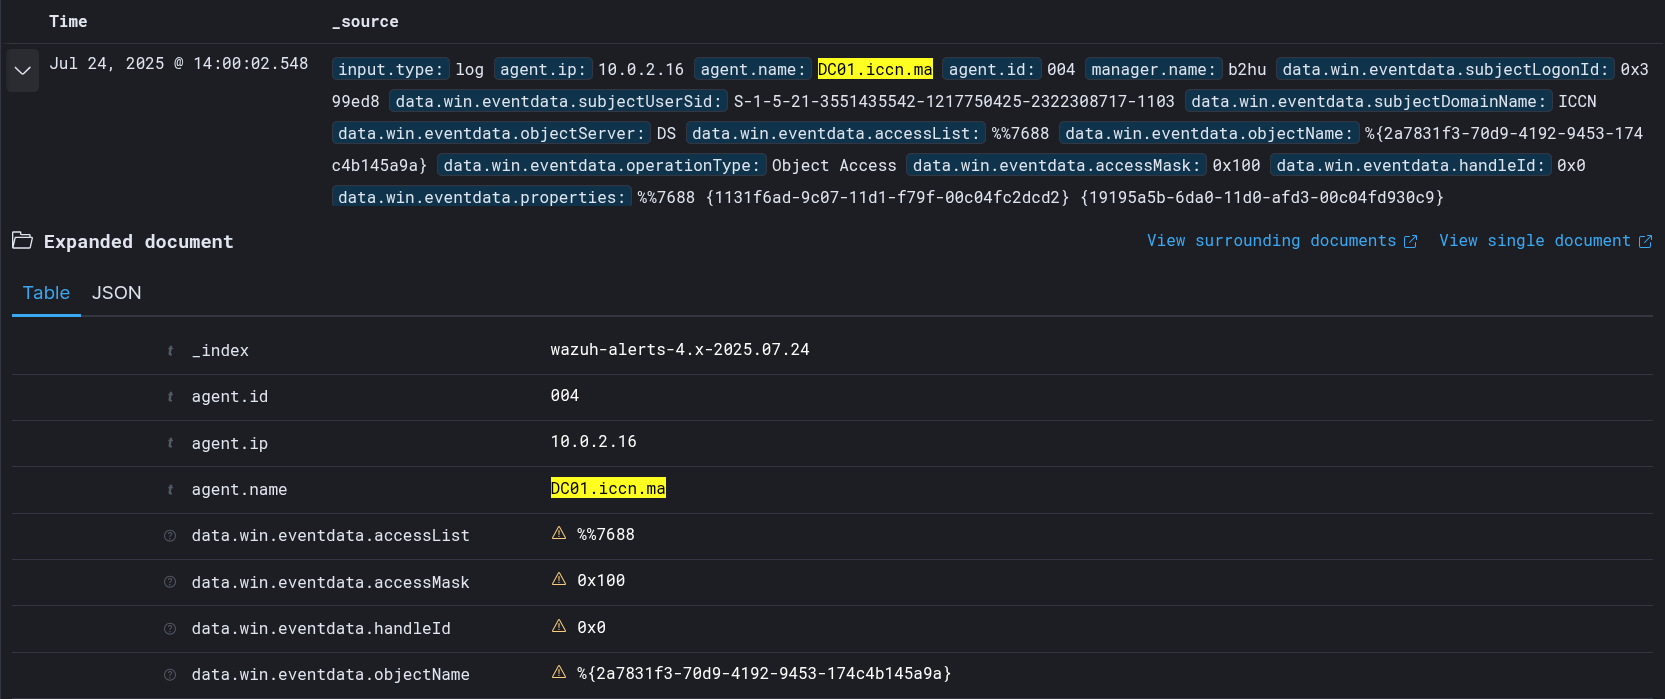Select the Table tab
Image resolution: width=1665 pixels, height=699 pixels.
[46, 293]
